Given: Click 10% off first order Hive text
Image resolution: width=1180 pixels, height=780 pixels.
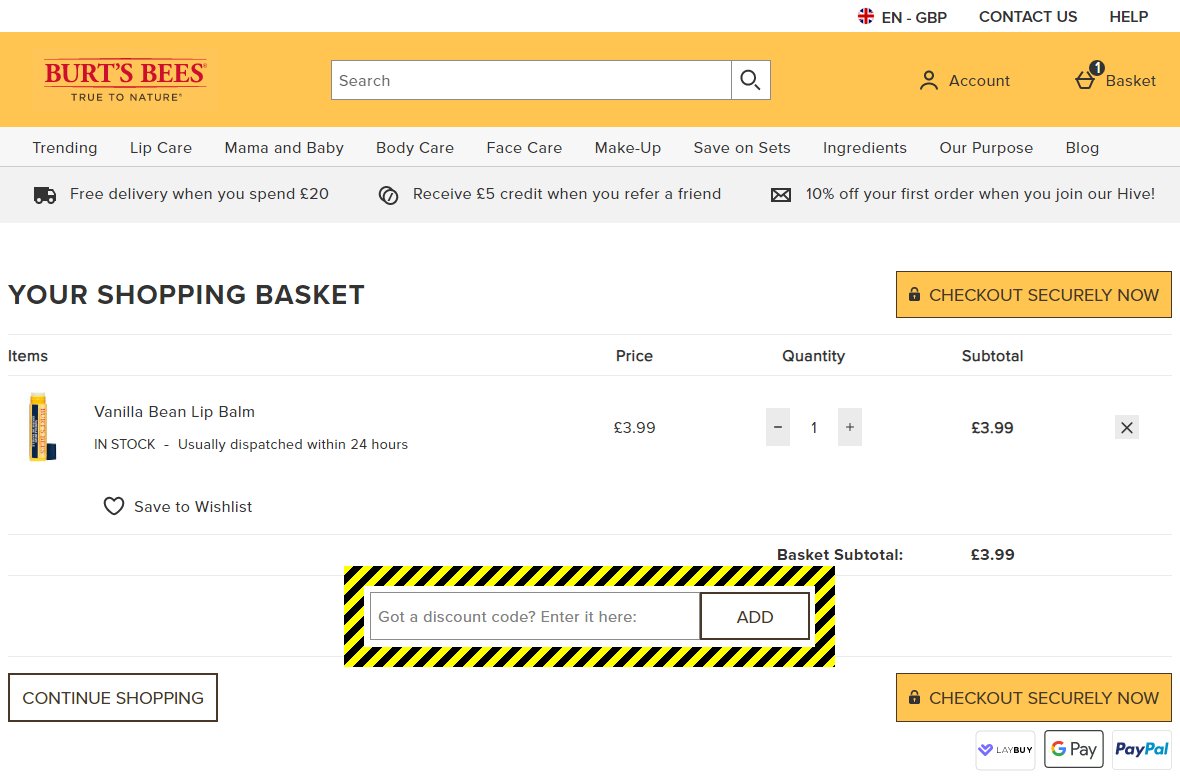Looking at the screenshot, I should [980, 193].
